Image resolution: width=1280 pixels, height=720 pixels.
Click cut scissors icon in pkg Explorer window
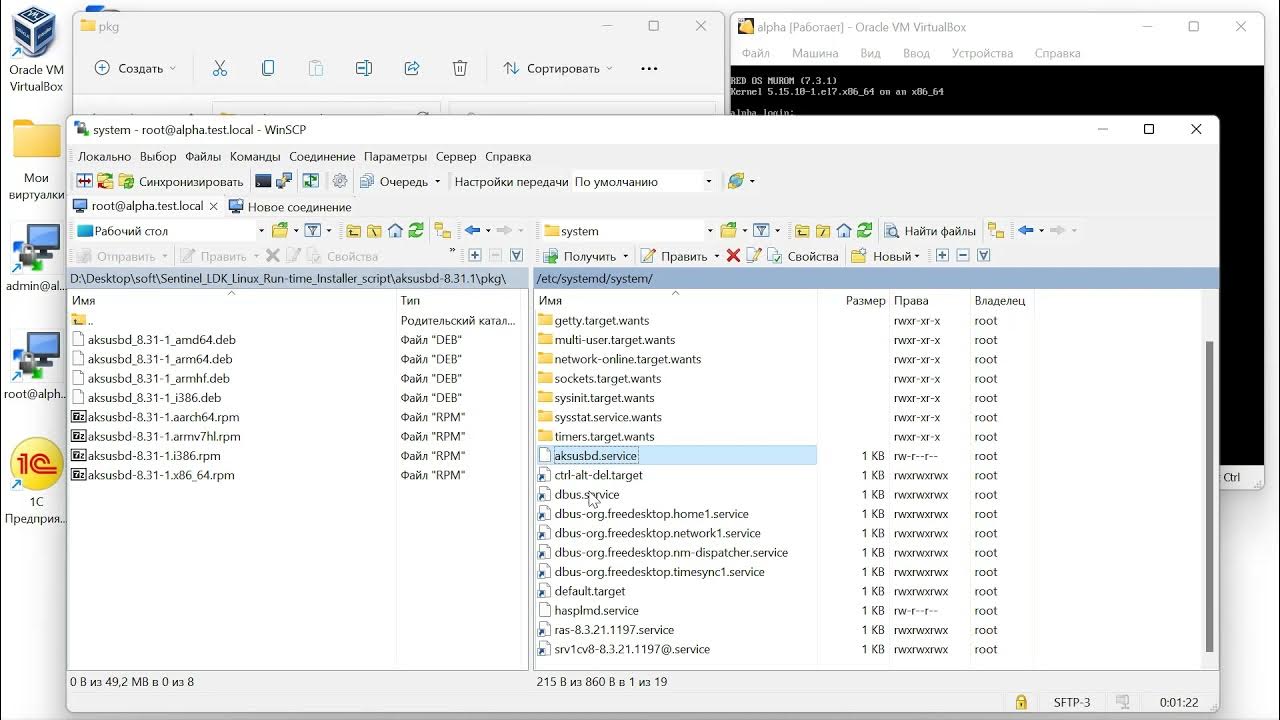(x=220, y=68)
